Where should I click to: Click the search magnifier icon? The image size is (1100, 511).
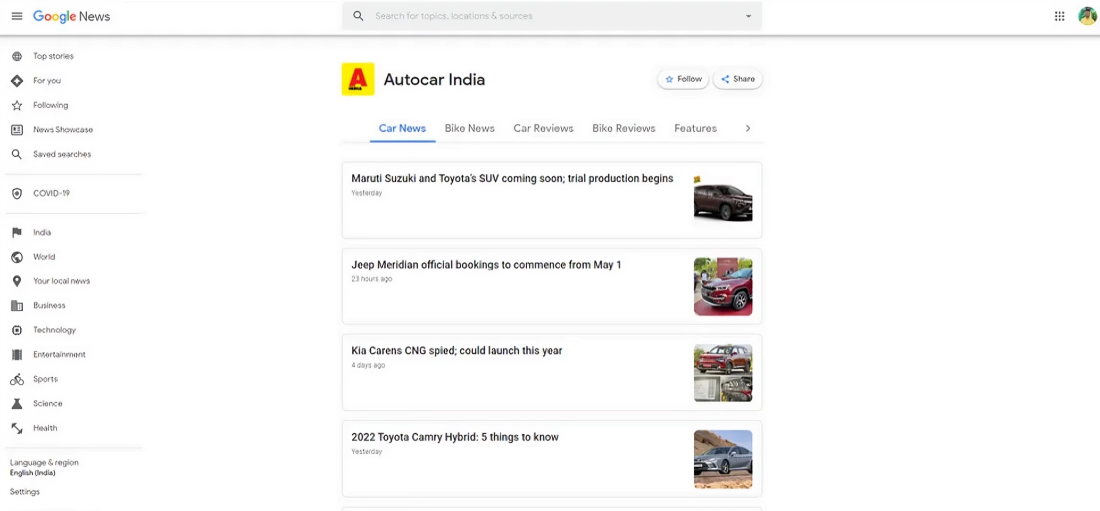(358, 16)
